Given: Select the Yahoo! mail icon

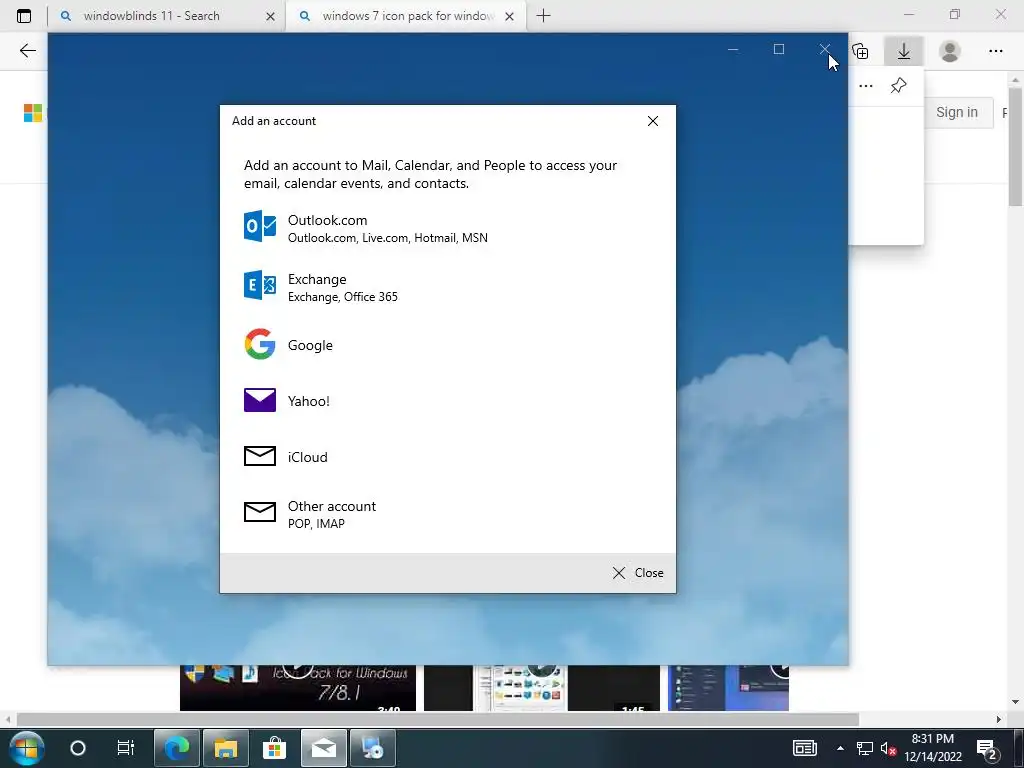Looking at the screenshot, I should coord(259,400).
